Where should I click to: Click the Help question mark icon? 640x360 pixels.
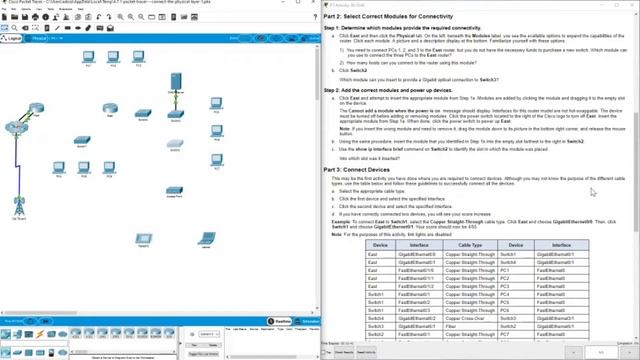[315, 17]
